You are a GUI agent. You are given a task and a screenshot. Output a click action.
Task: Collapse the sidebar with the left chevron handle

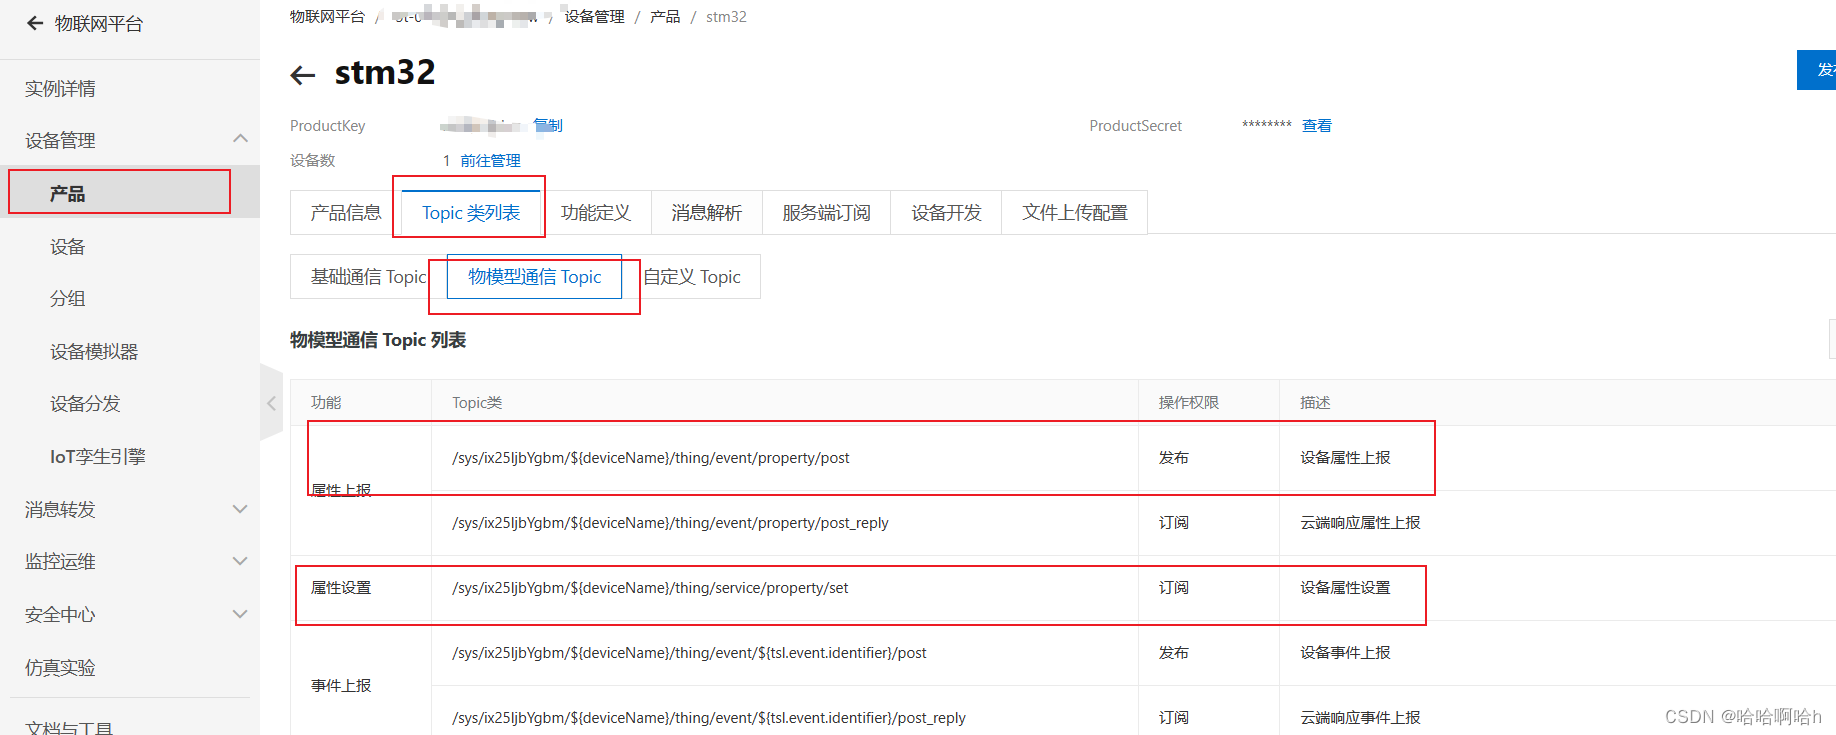click(271, 403)
